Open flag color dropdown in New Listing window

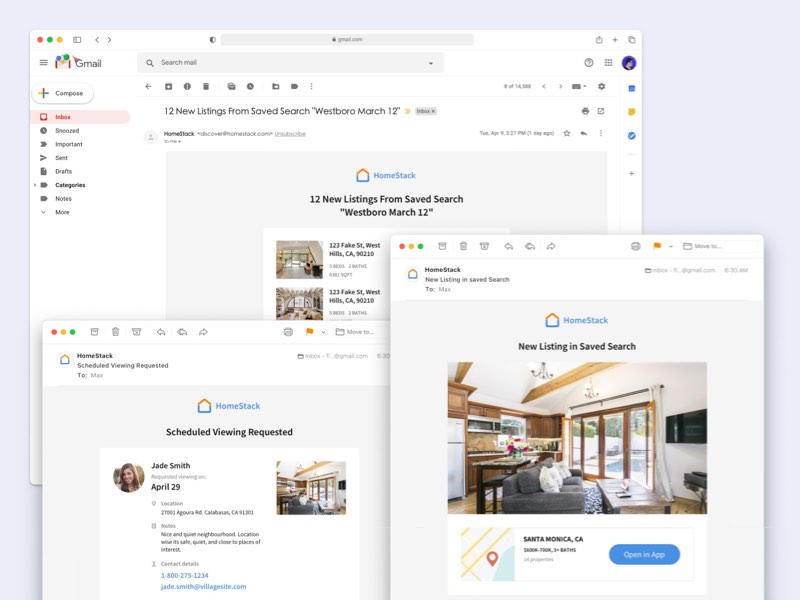click(x=671, y=246)
